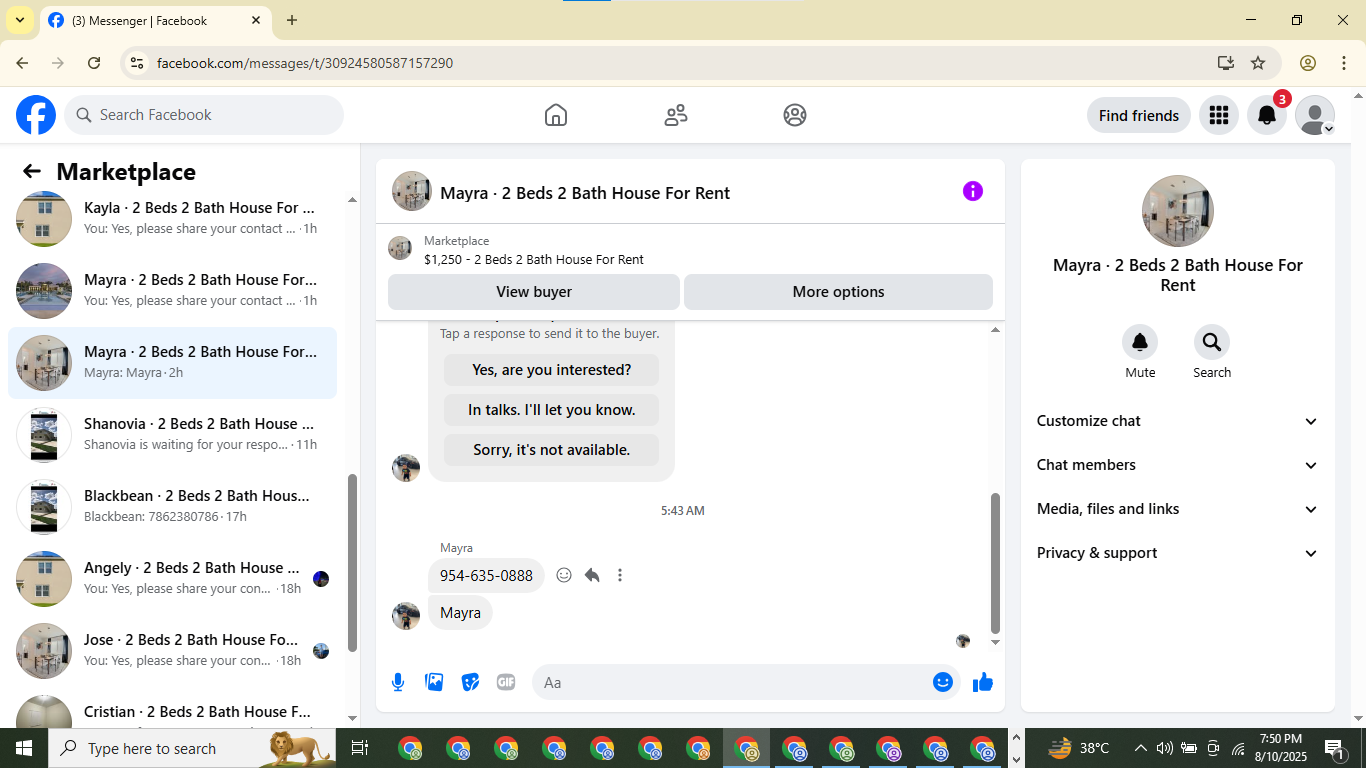Click the chat messages scrollbar thumb

coord(995,563)
